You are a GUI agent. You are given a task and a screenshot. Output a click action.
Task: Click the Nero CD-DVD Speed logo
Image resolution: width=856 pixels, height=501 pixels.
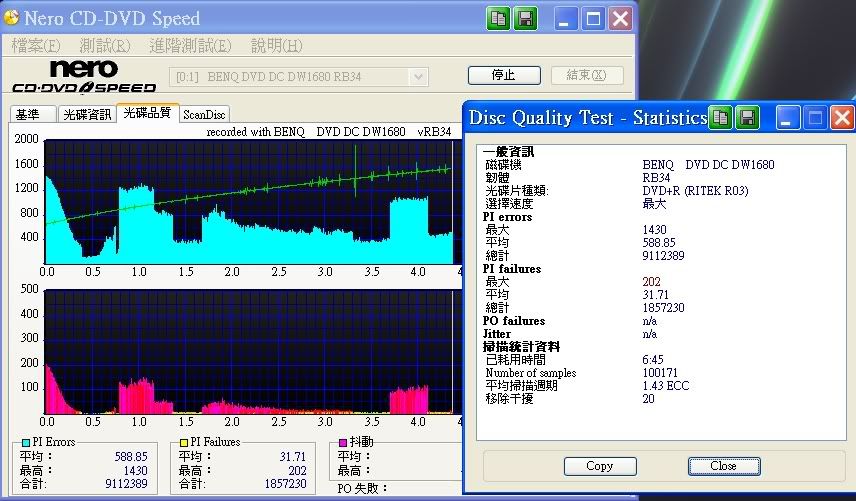(x=84, y=76)
